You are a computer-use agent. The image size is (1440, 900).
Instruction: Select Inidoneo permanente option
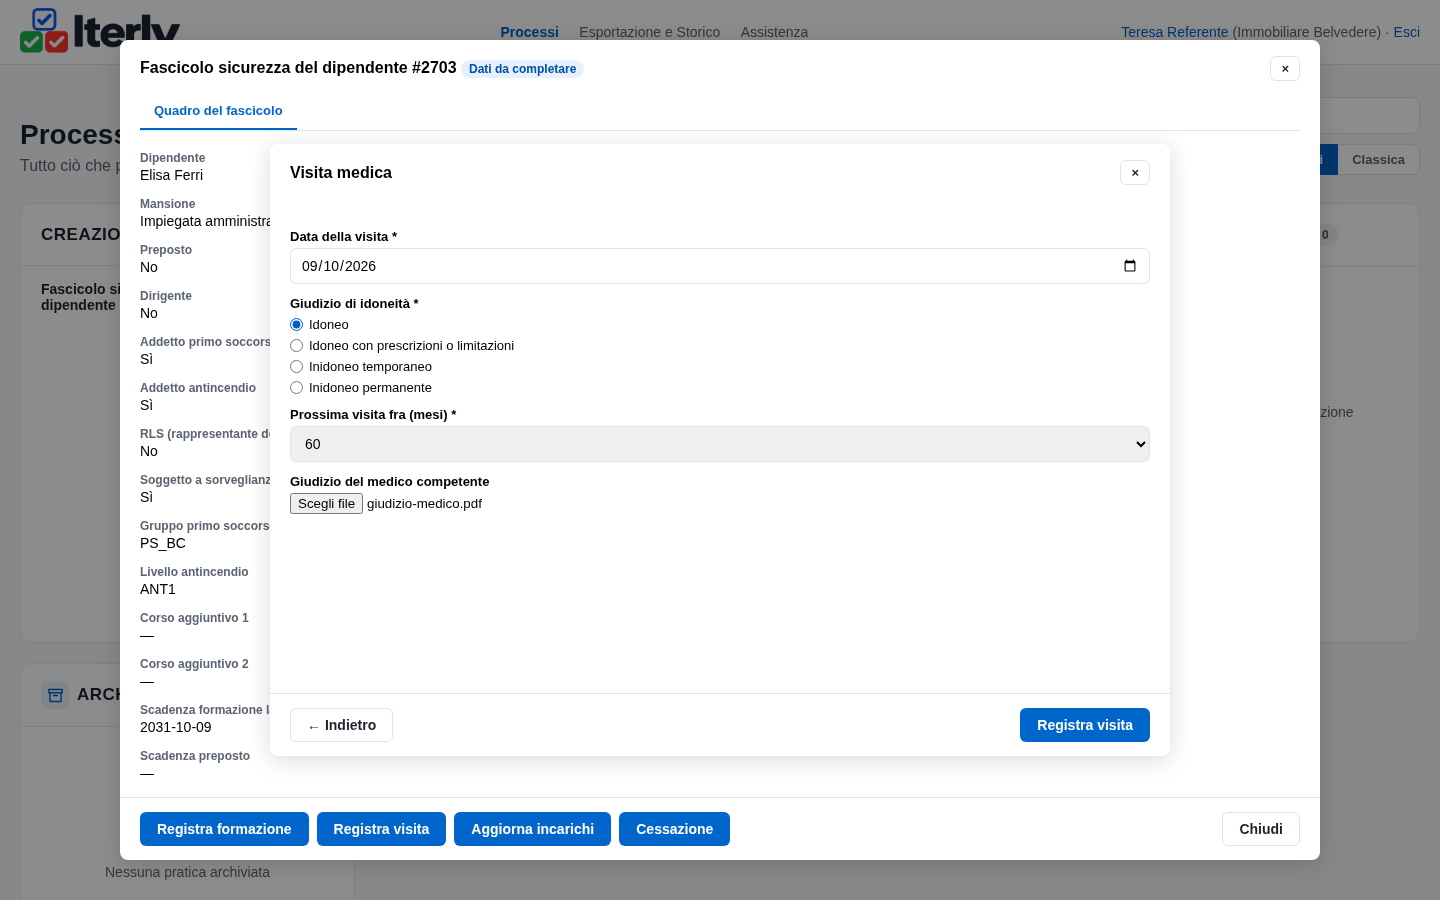pos(296,388)
